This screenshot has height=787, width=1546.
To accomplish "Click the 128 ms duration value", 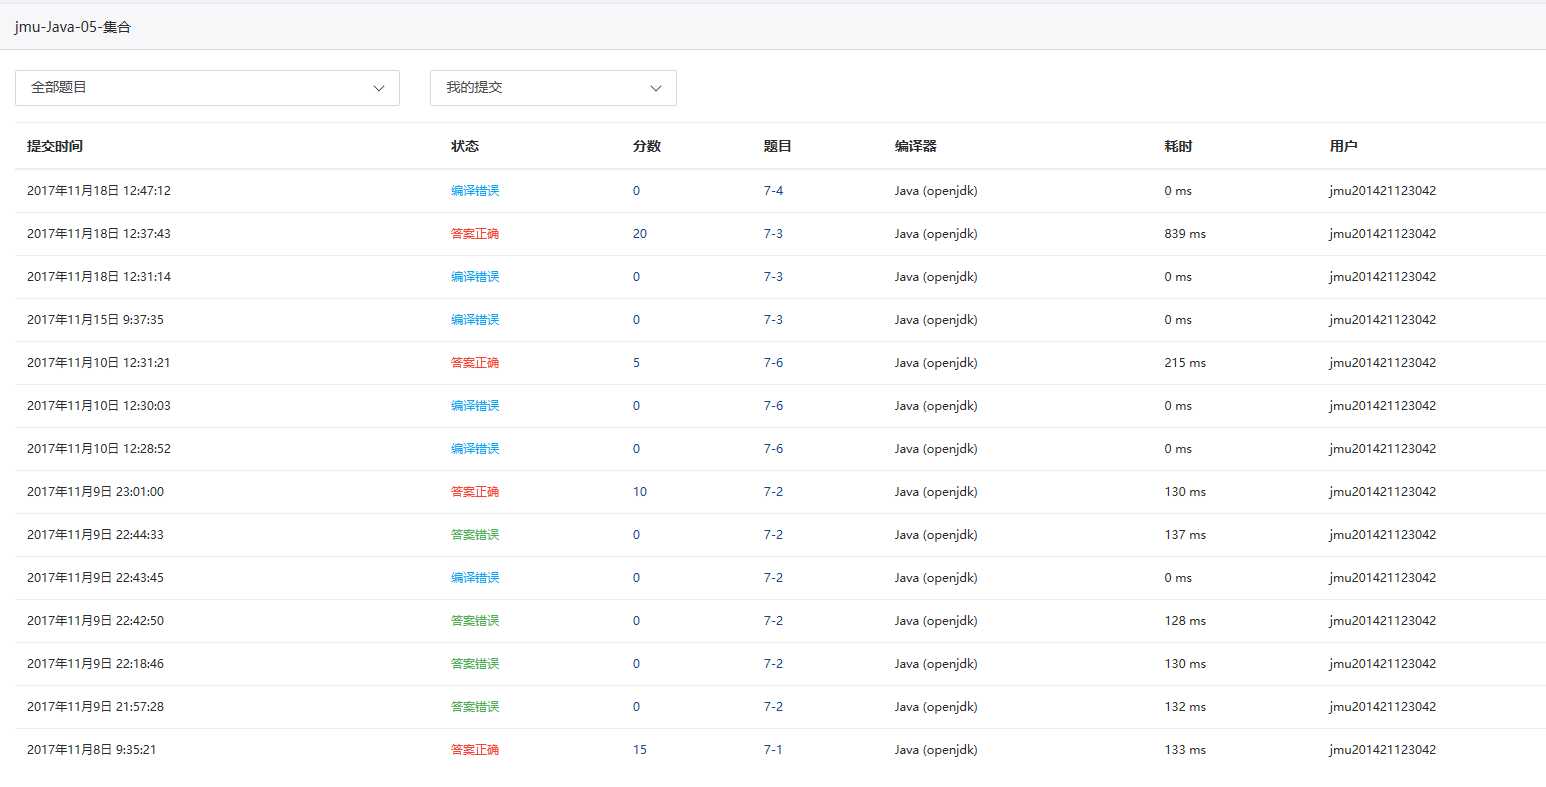I will click(x=1185, y=621).
